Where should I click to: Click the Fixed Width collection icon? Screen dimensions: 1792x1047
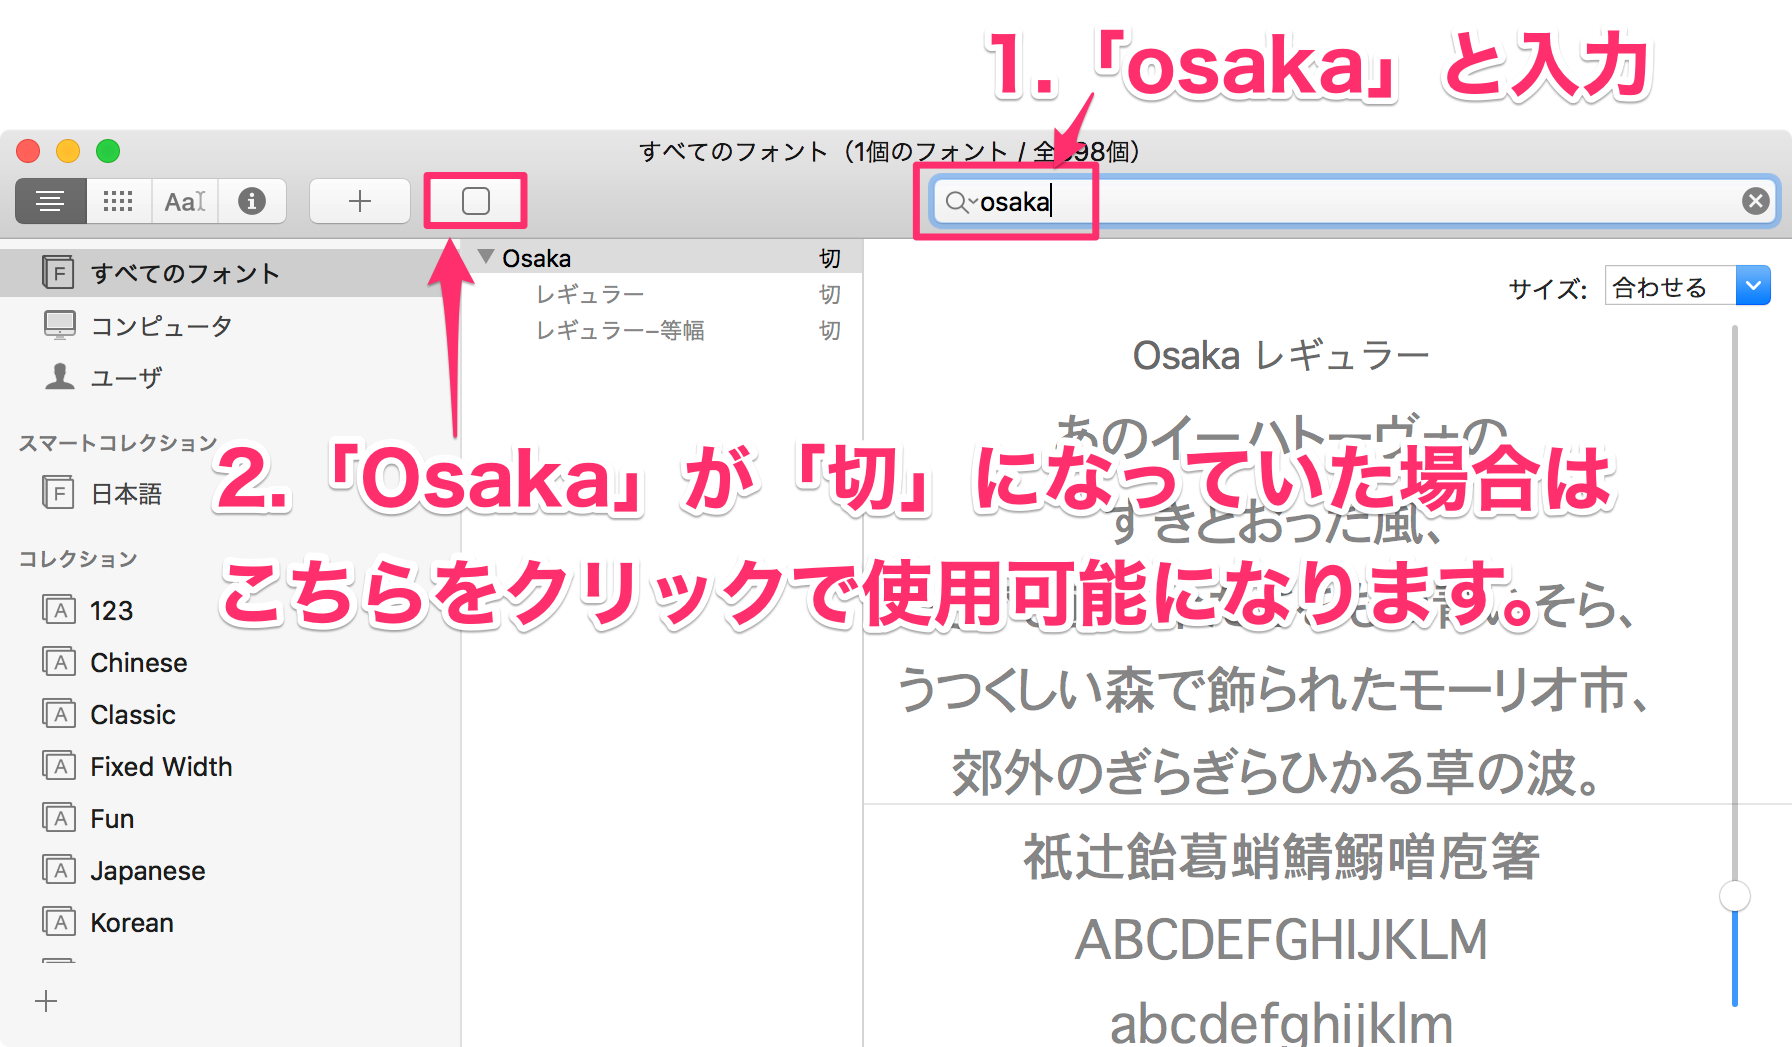click(x=59, y=766)
